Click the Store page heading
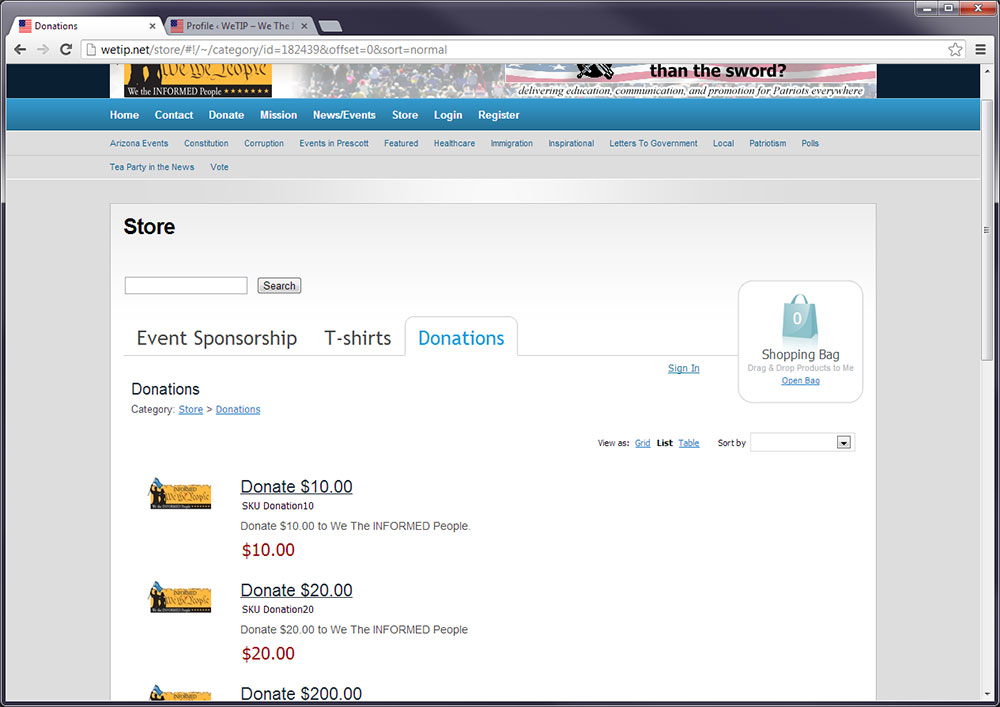 (149, 227)
